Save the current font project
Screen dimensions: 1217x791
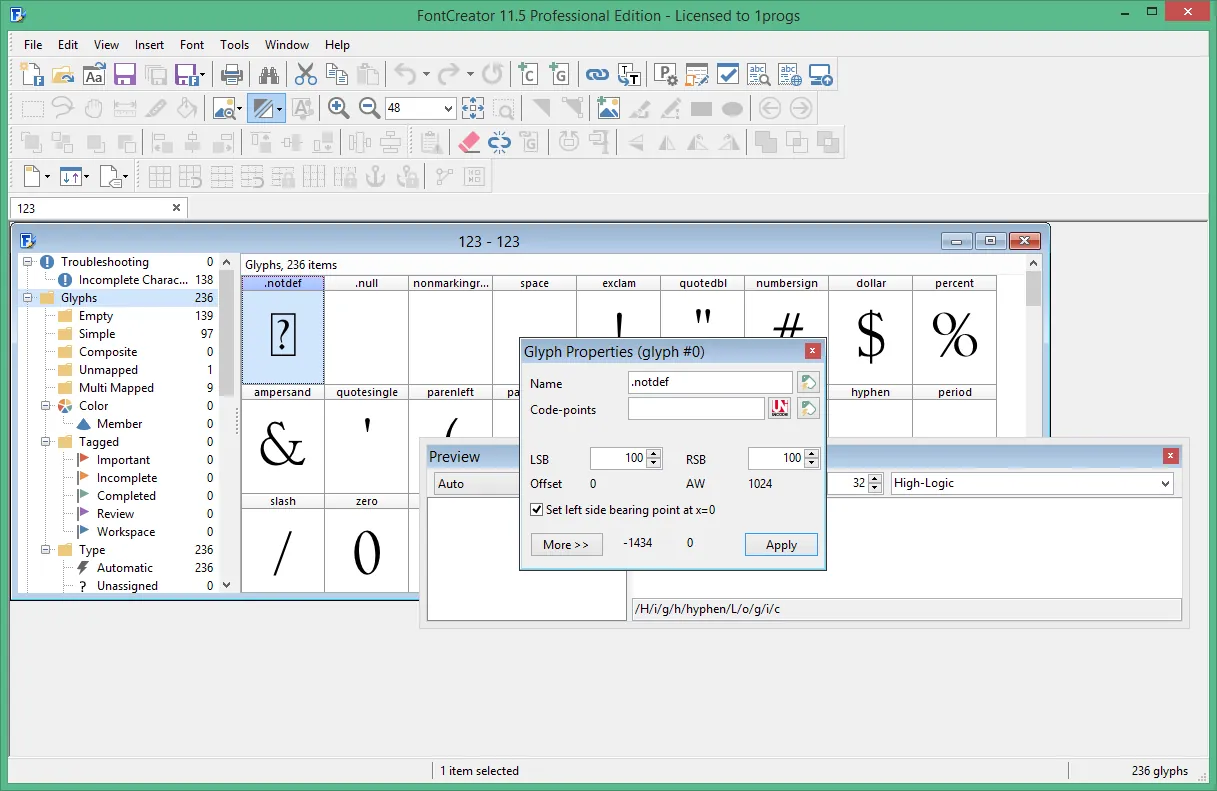[x=125, y=74]
